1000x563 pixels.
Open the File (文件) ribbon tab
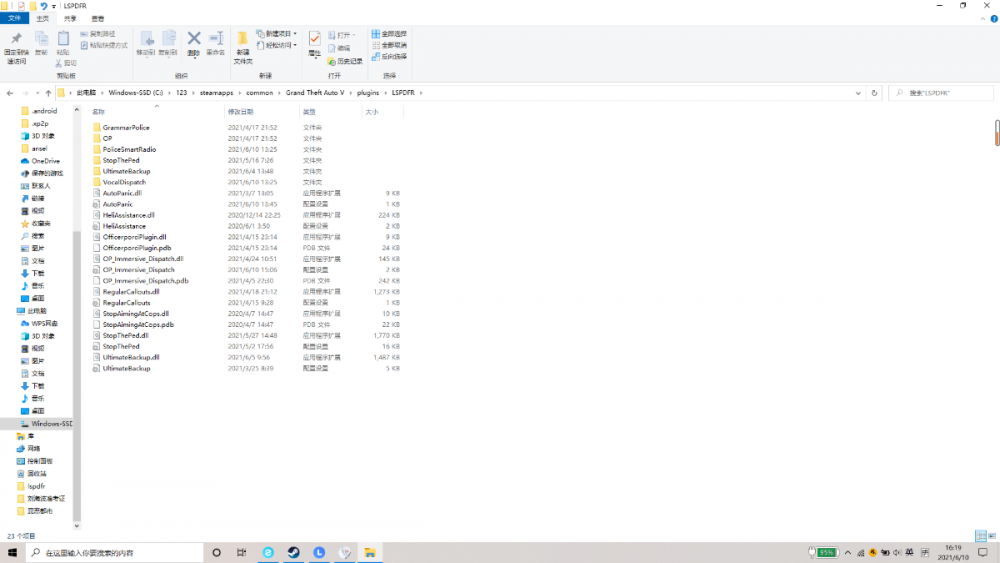point(14,18)
